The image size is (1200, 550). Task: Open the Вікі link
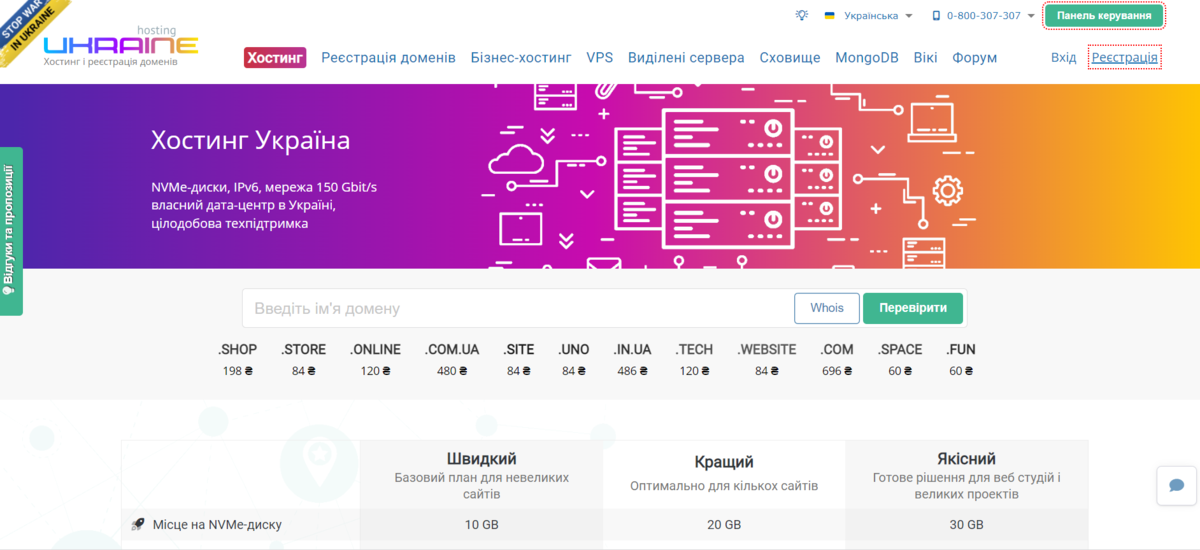pos(925,57)
